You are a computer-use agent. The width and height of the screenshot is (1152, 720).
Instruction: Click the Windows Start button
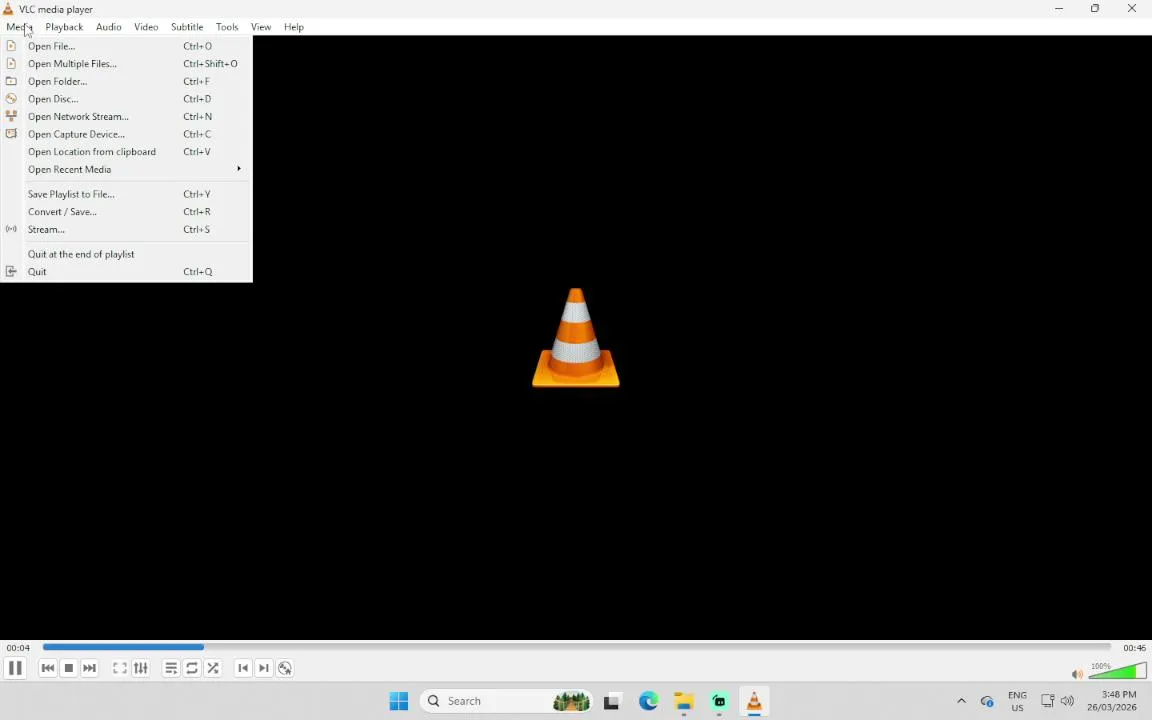tap(399, 701)
